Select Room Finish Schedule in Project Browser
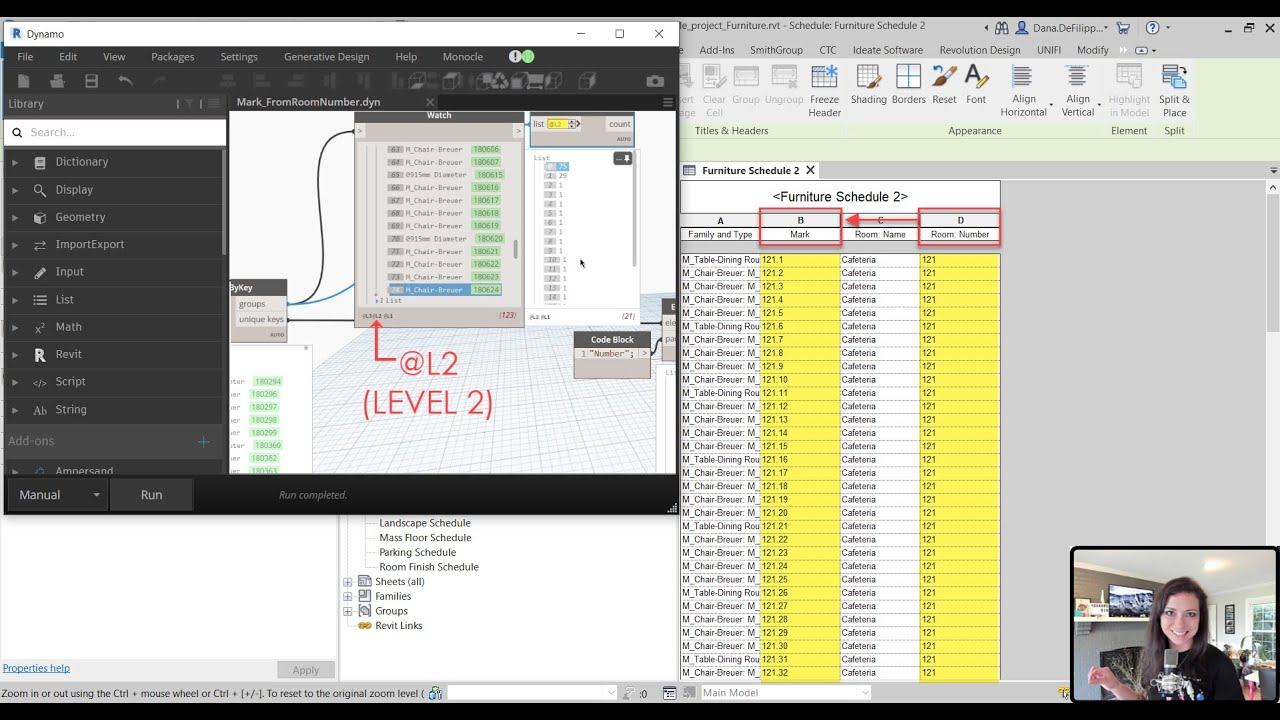 429,567
